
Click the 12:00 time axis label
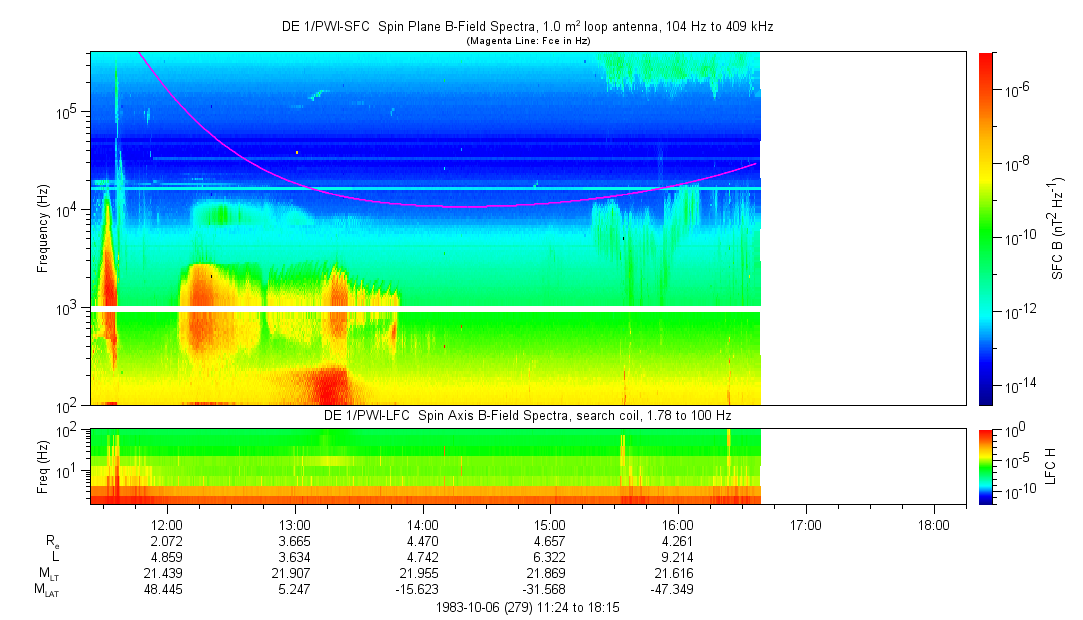coord(166,524)
